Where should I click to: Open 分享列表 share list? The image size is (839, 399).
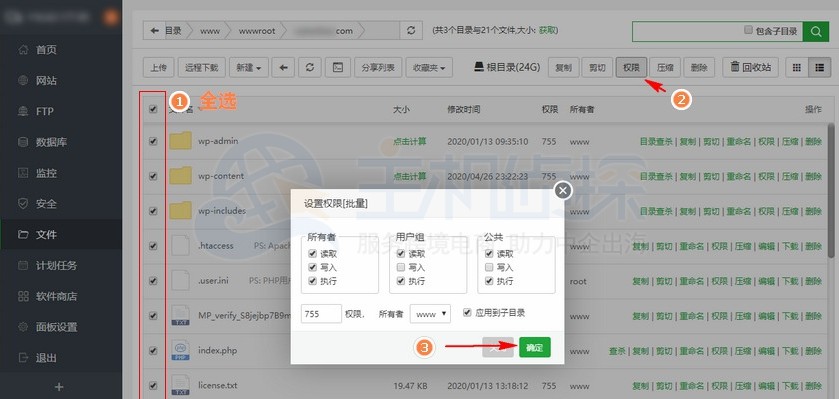378,68
